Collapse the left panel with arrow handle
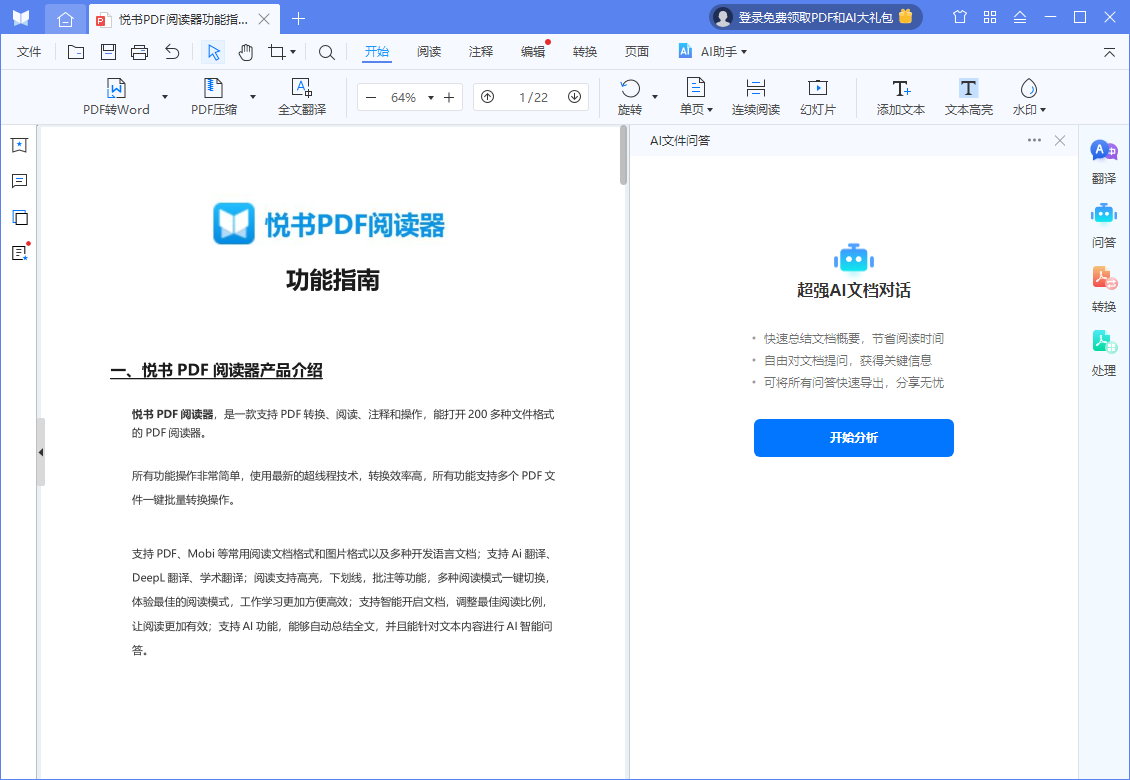 click(x=41, y=452)
